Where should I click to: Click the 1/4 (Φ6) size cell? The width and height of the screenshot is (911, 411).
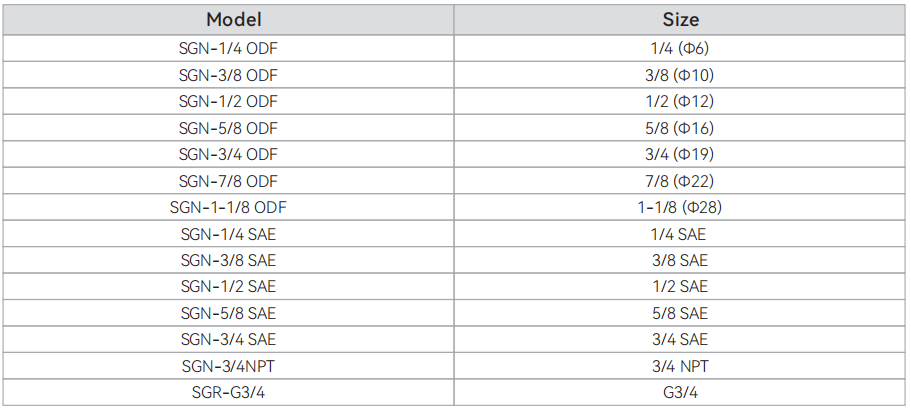pos(680,48)
